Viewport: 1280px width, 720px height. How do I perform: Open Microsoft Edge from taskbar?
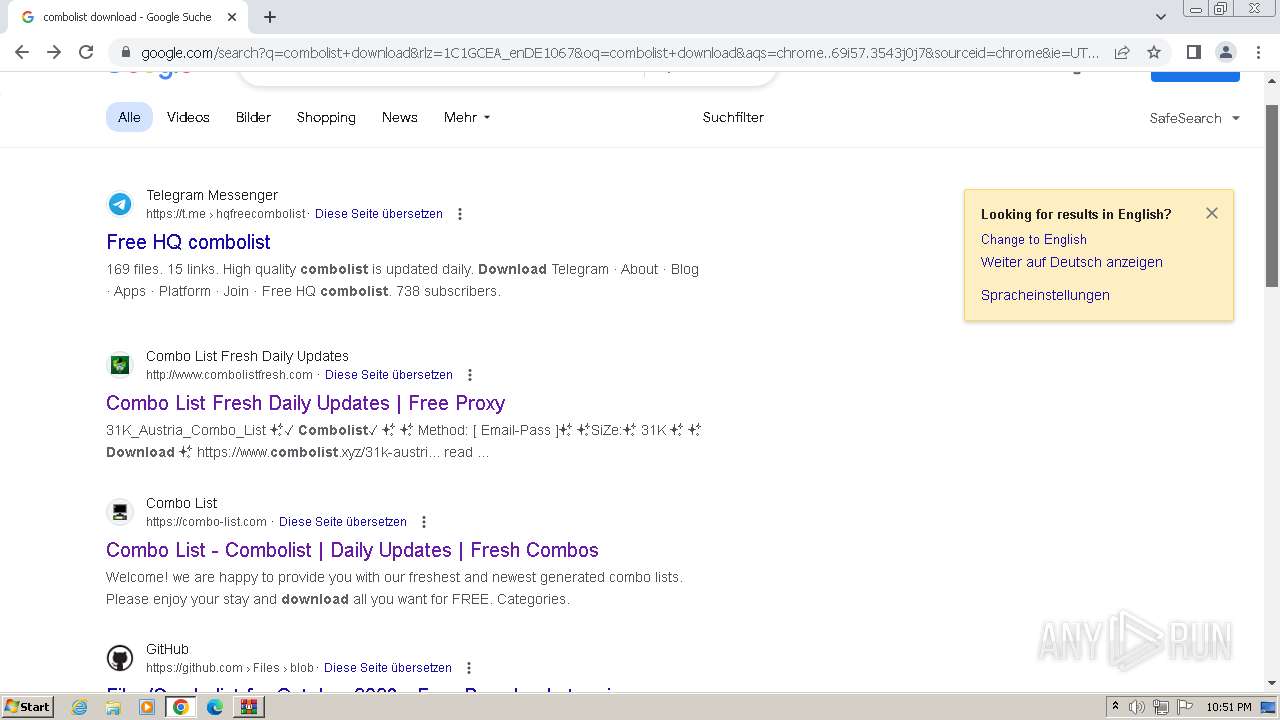click(x=215, y=707)
